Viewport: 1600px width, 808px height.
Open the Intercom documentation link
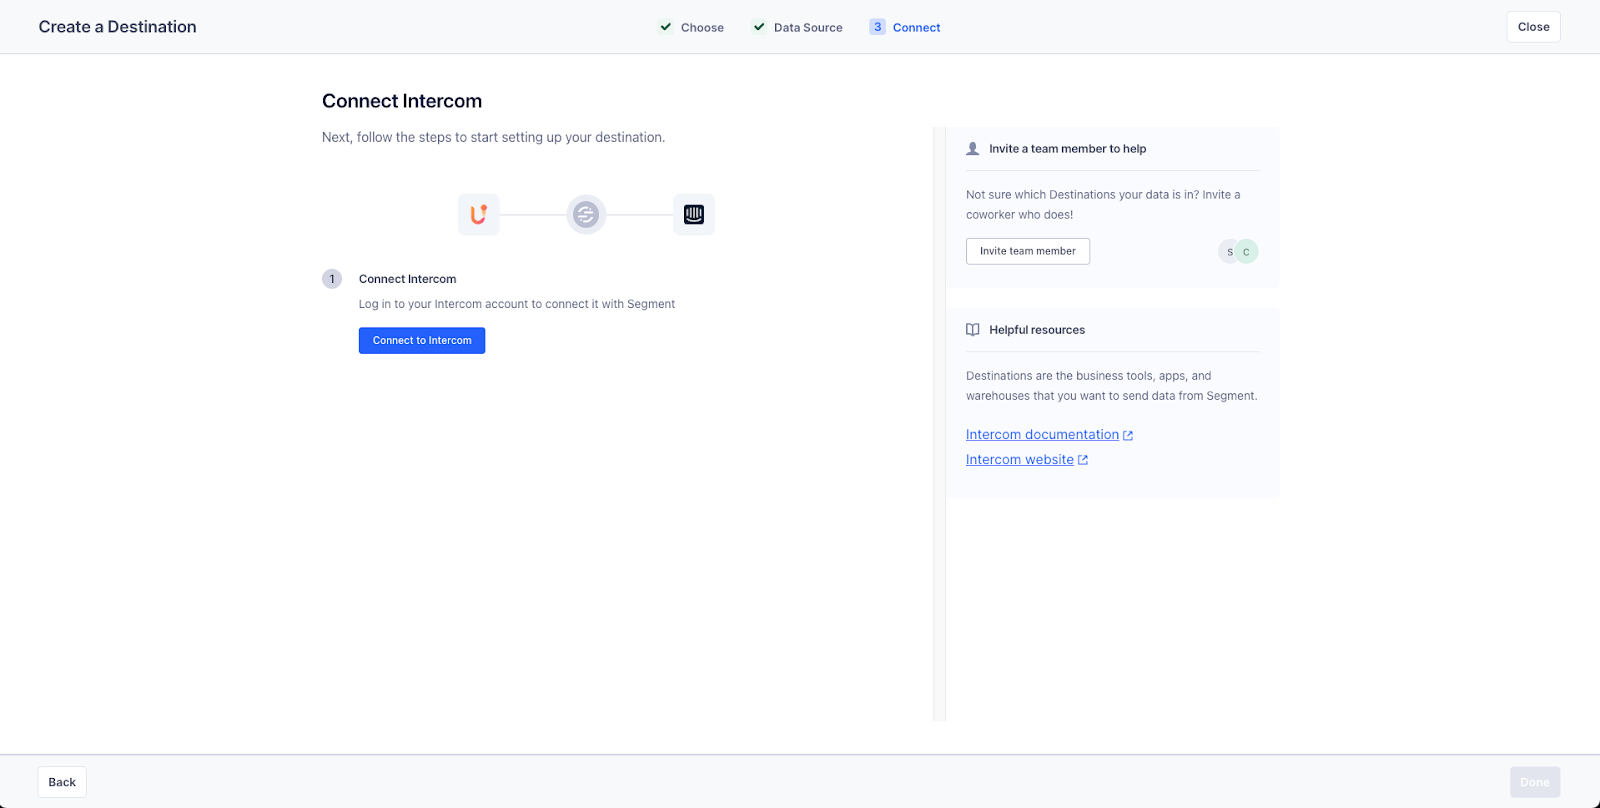(1042, 435)
